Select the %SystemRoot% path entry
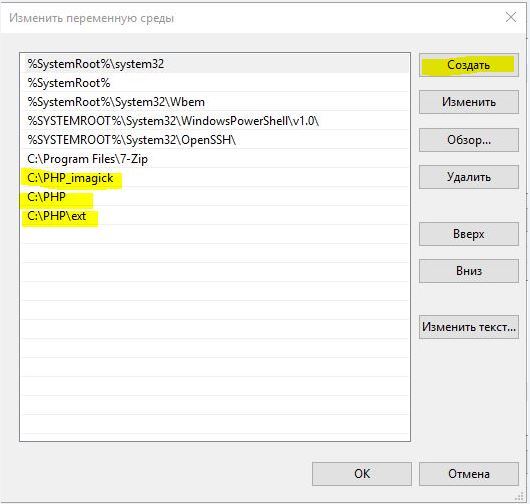Viewport: 530px width, 504px height. tap(216, 83)
